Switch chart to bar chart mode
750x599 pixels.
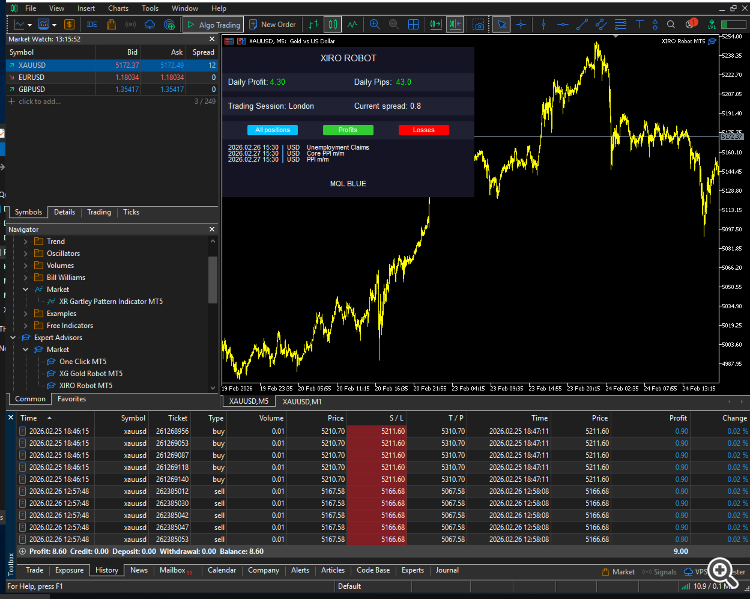coord(313,24)
